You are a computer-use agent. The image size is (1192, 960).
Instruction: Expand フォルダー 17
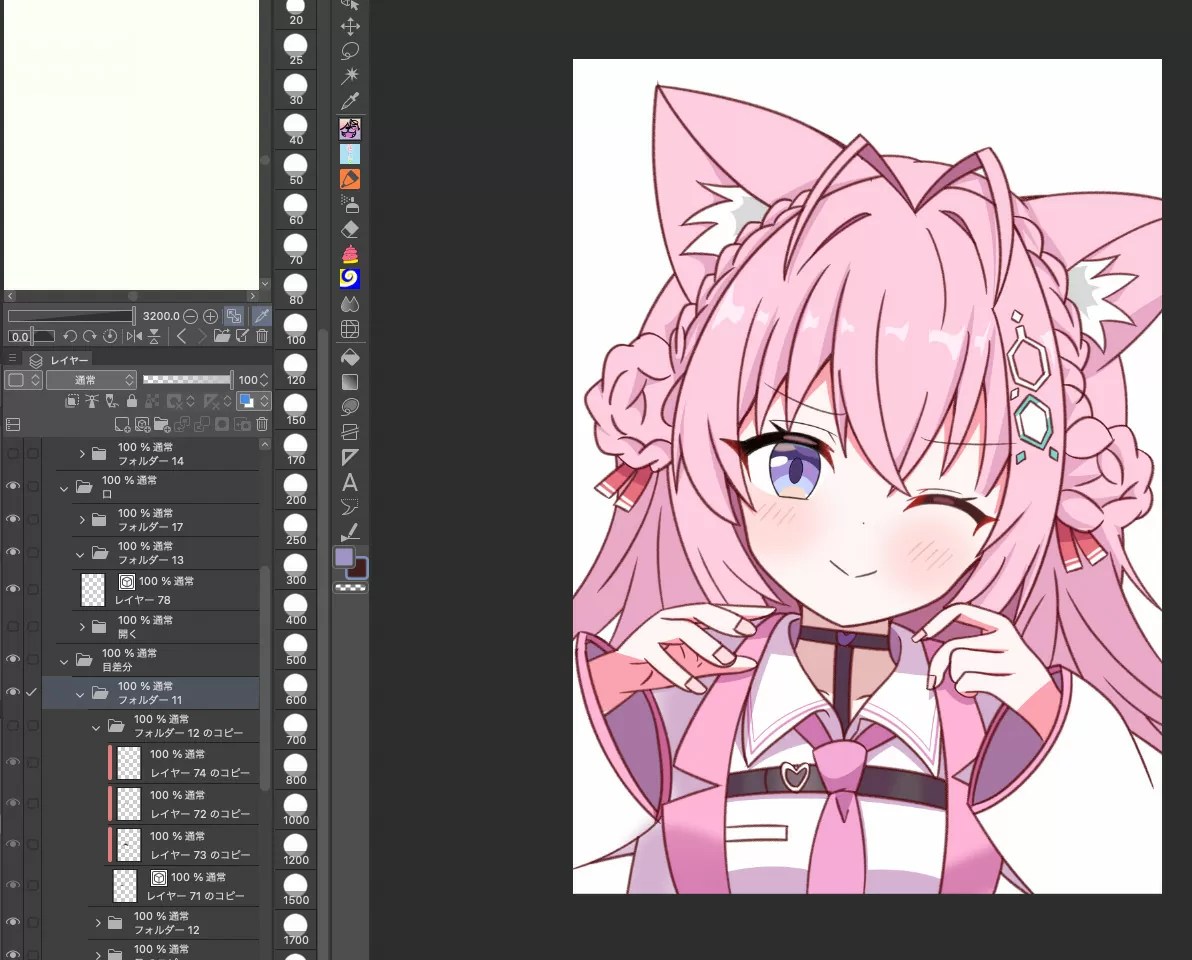click(x=82, y=520)
